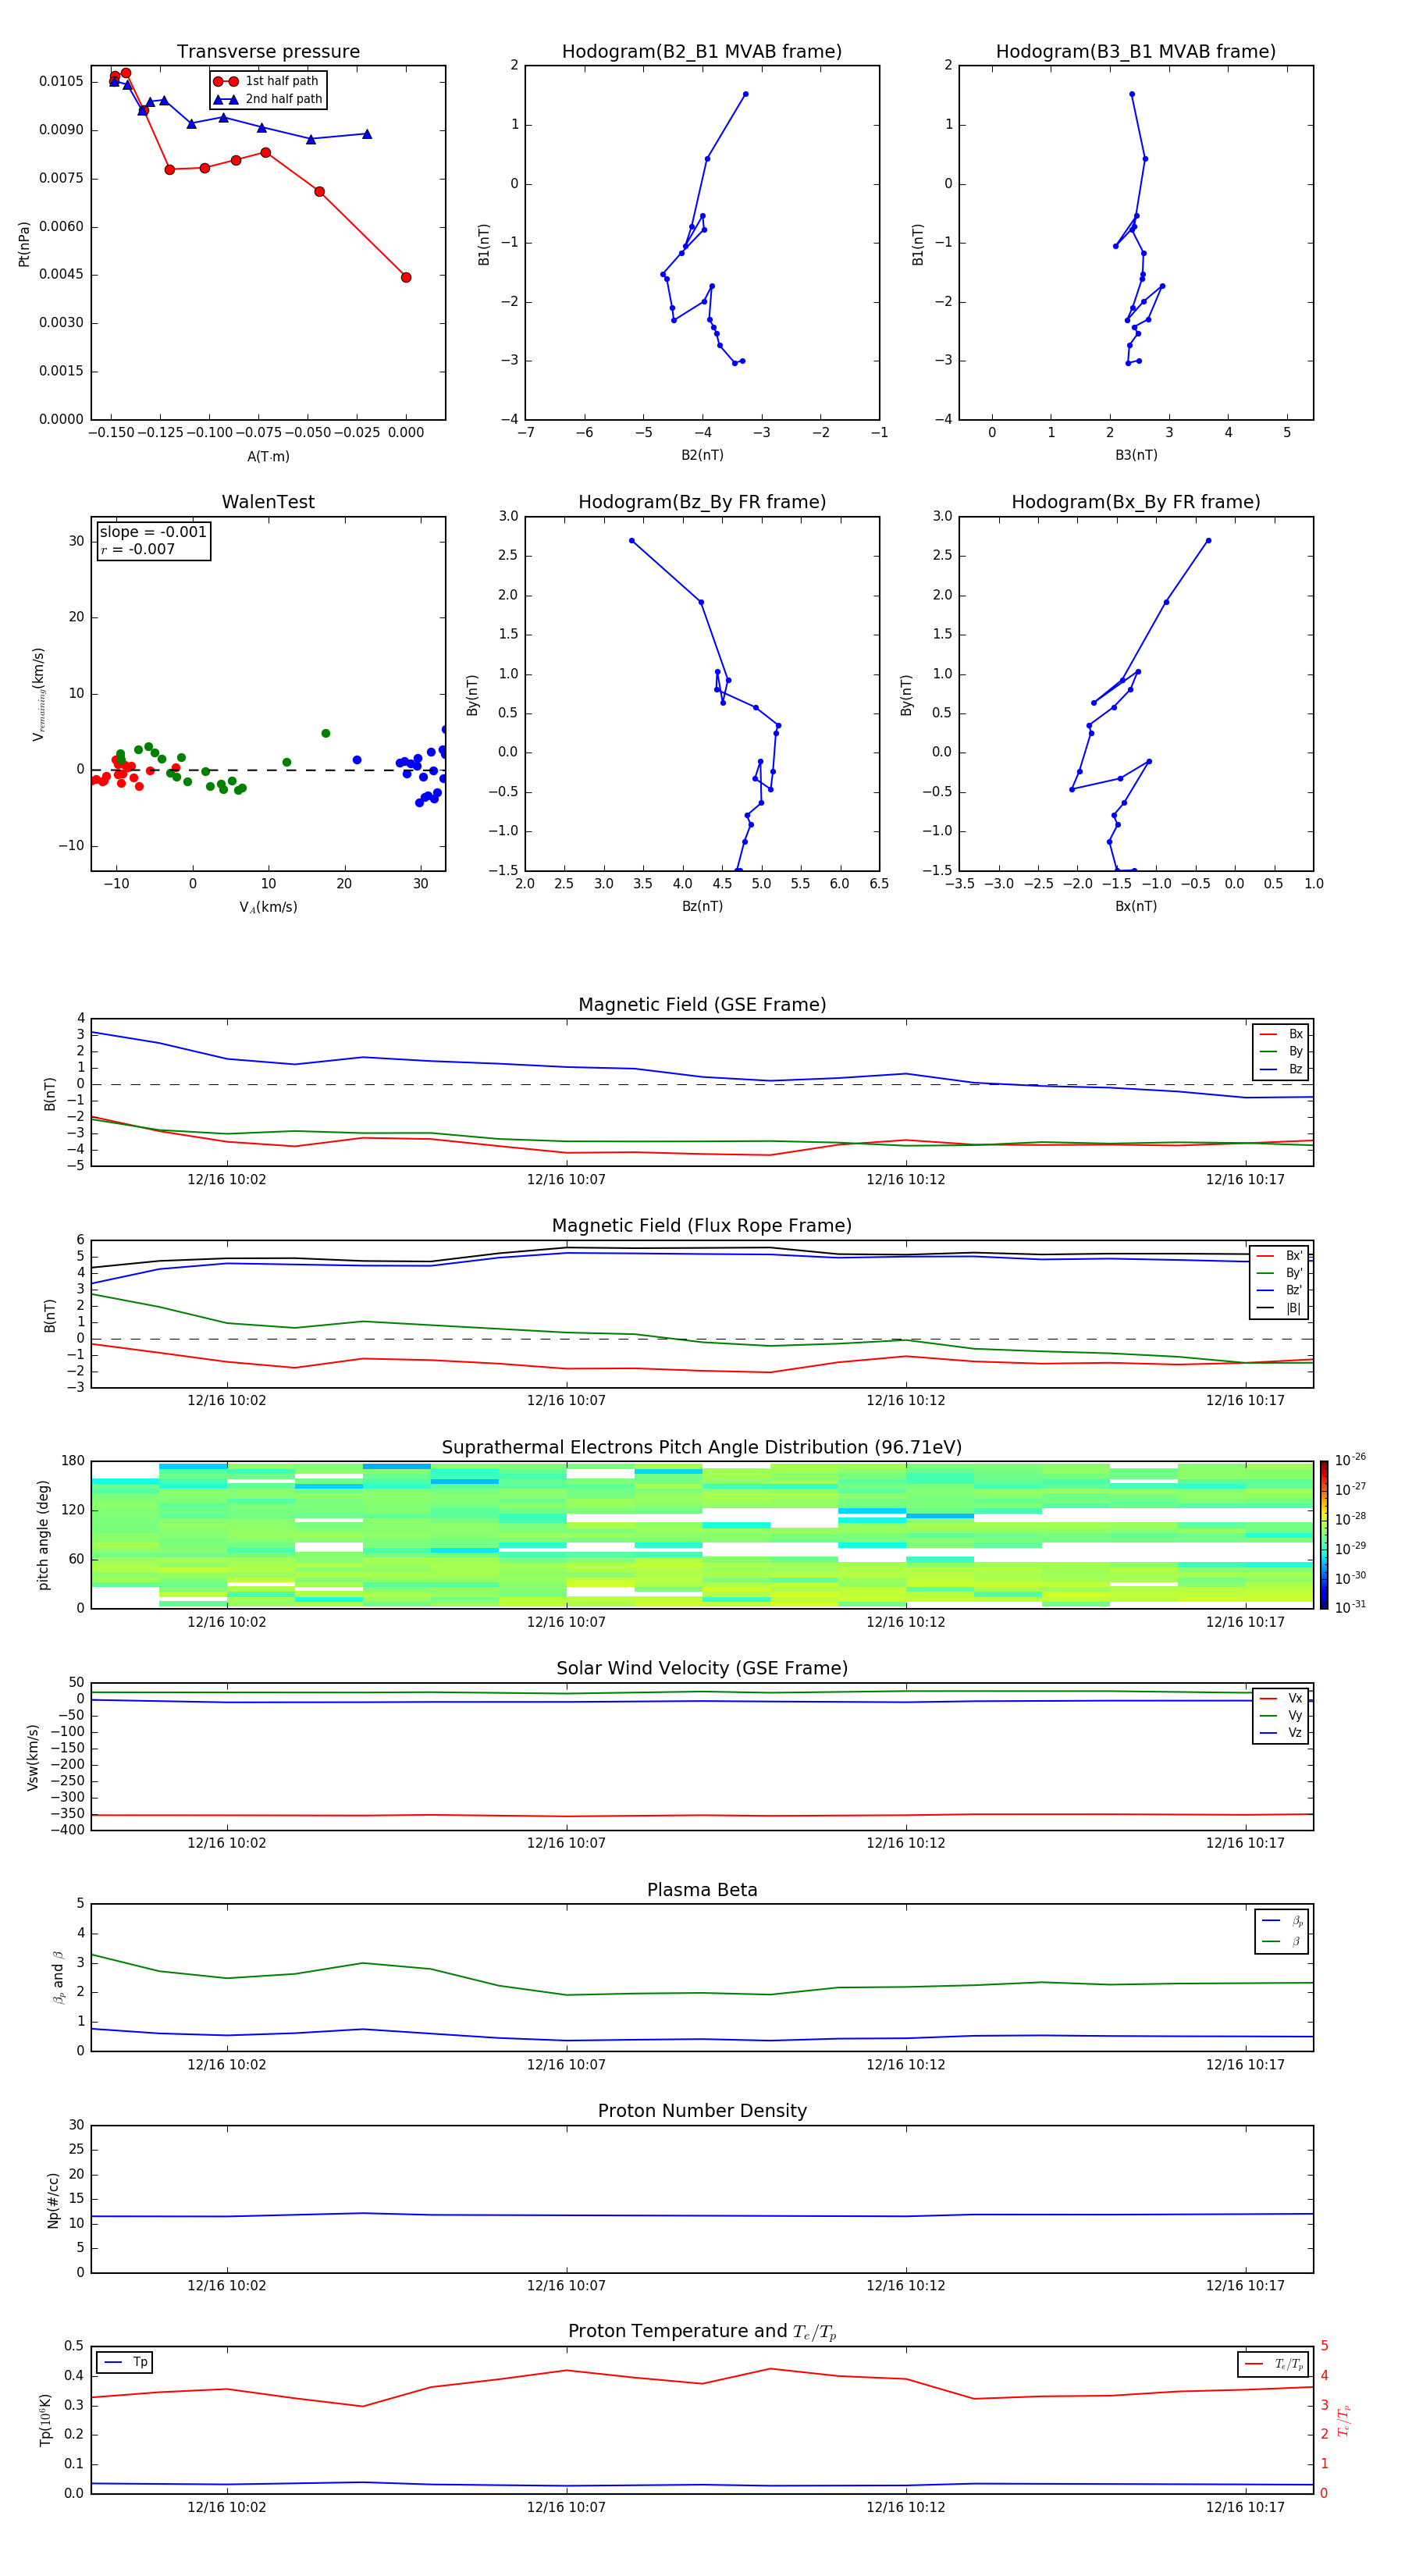Click '12/16 10:07' tick under GSE magnetic field
The width and height of the screenshot is (1405, 2576).
(x=566, y=1179)
